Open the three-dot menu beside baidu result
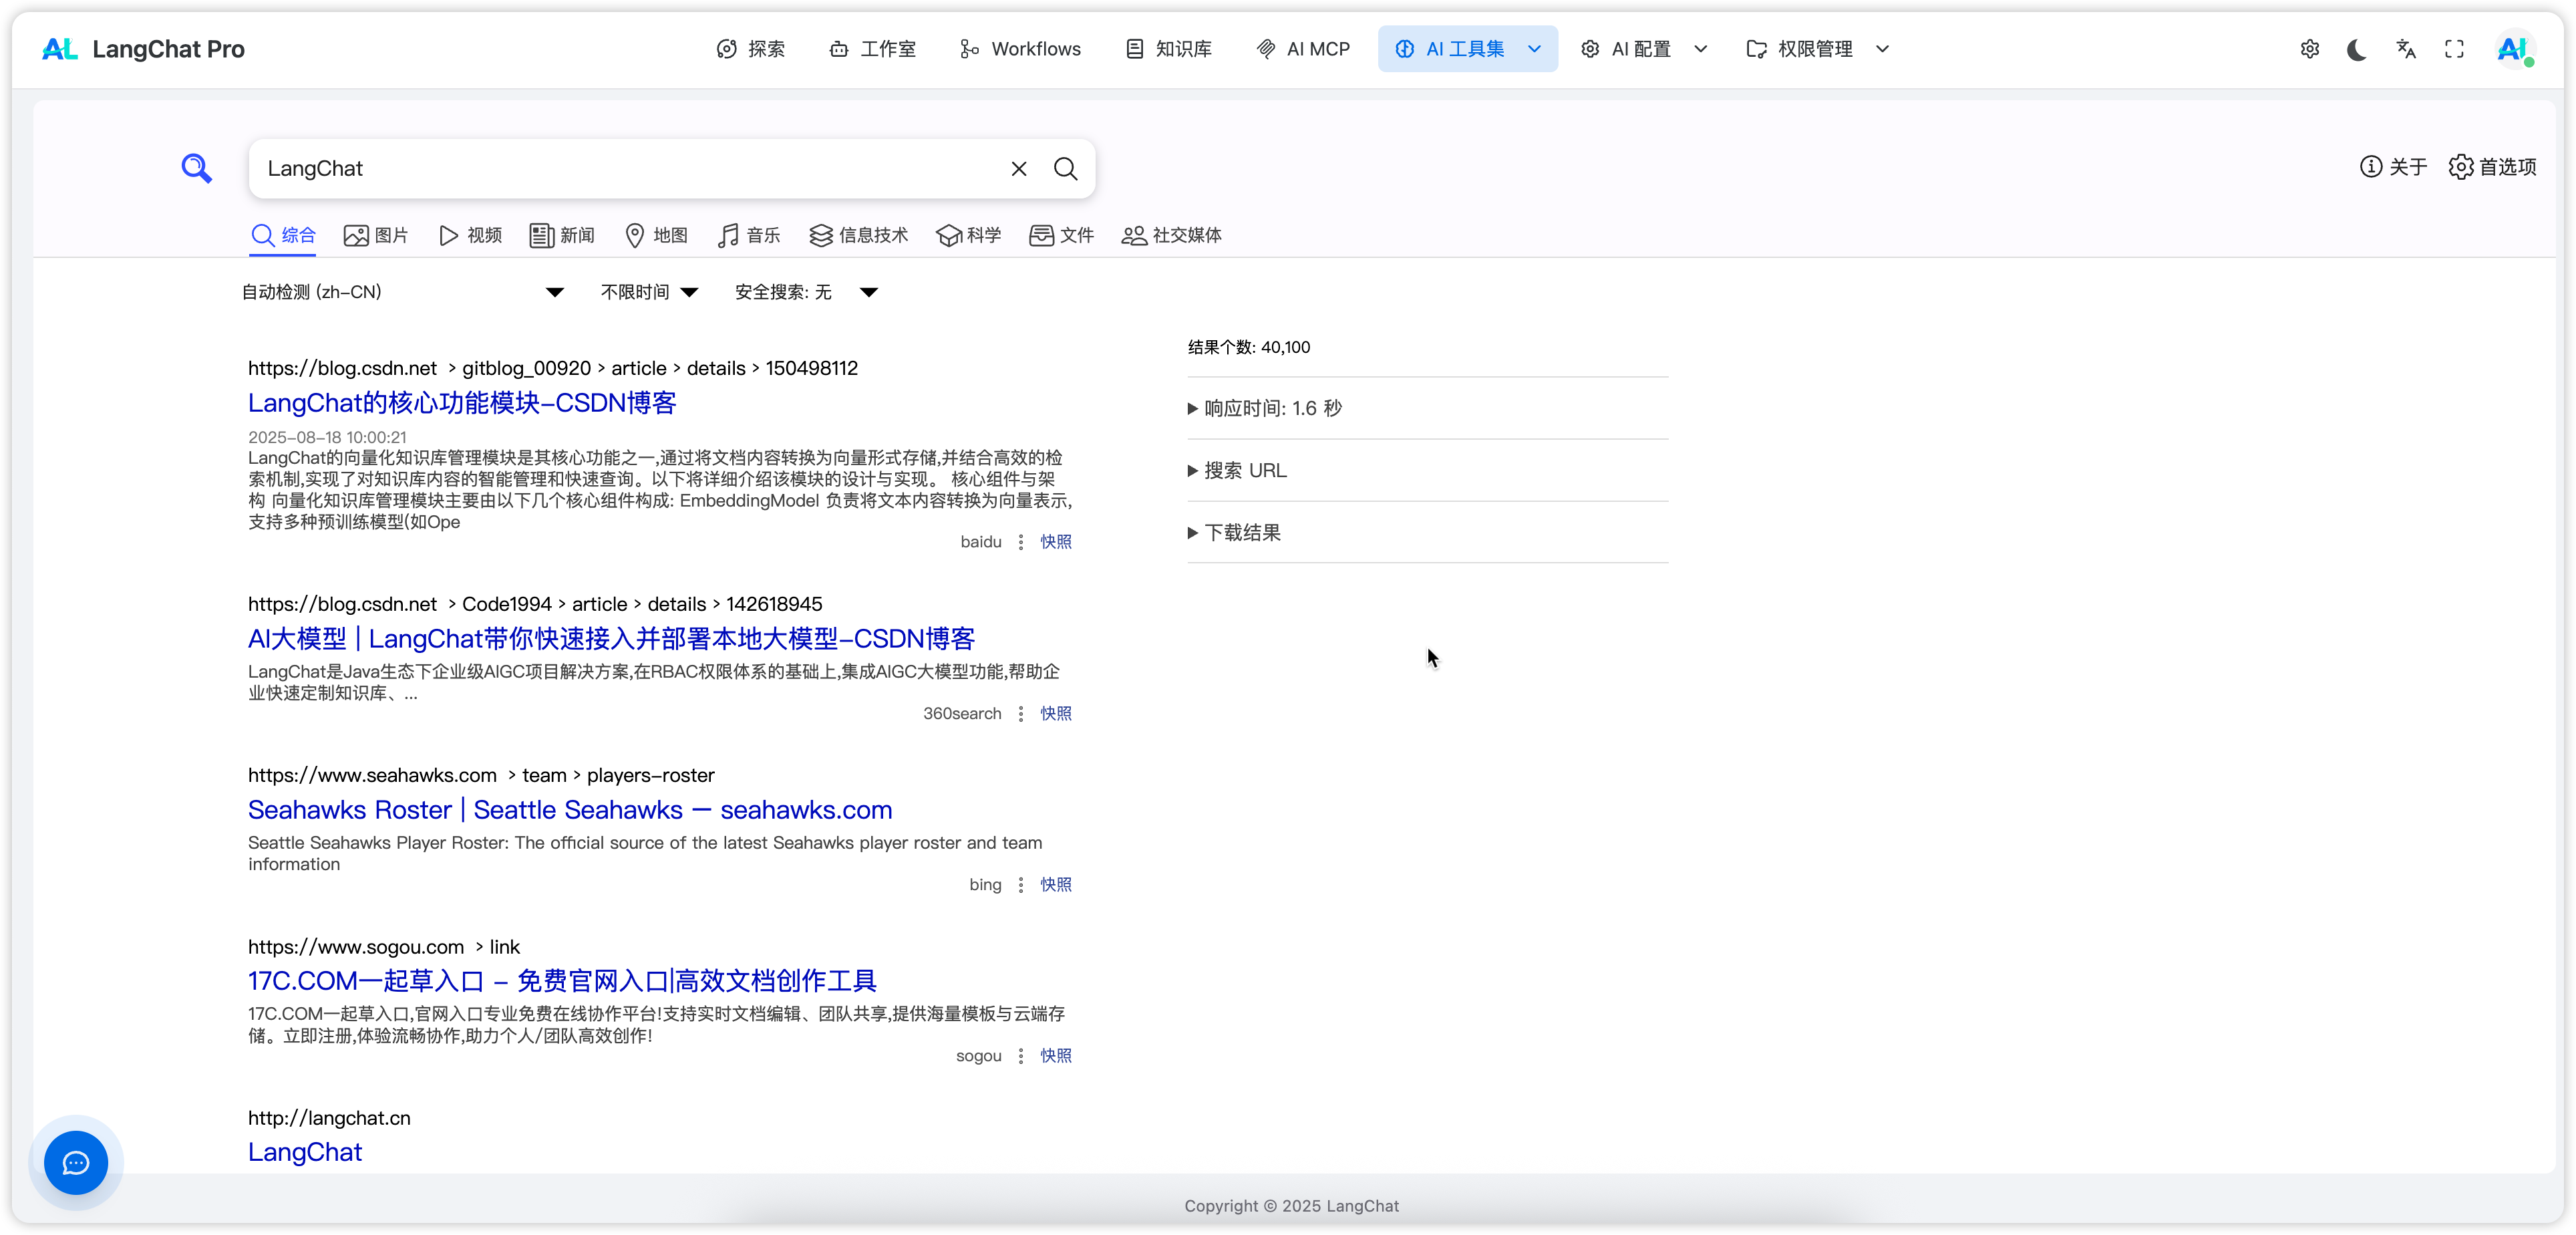The height and width of the screenshot is (1235, 2576). click(x=1021, y=541)
